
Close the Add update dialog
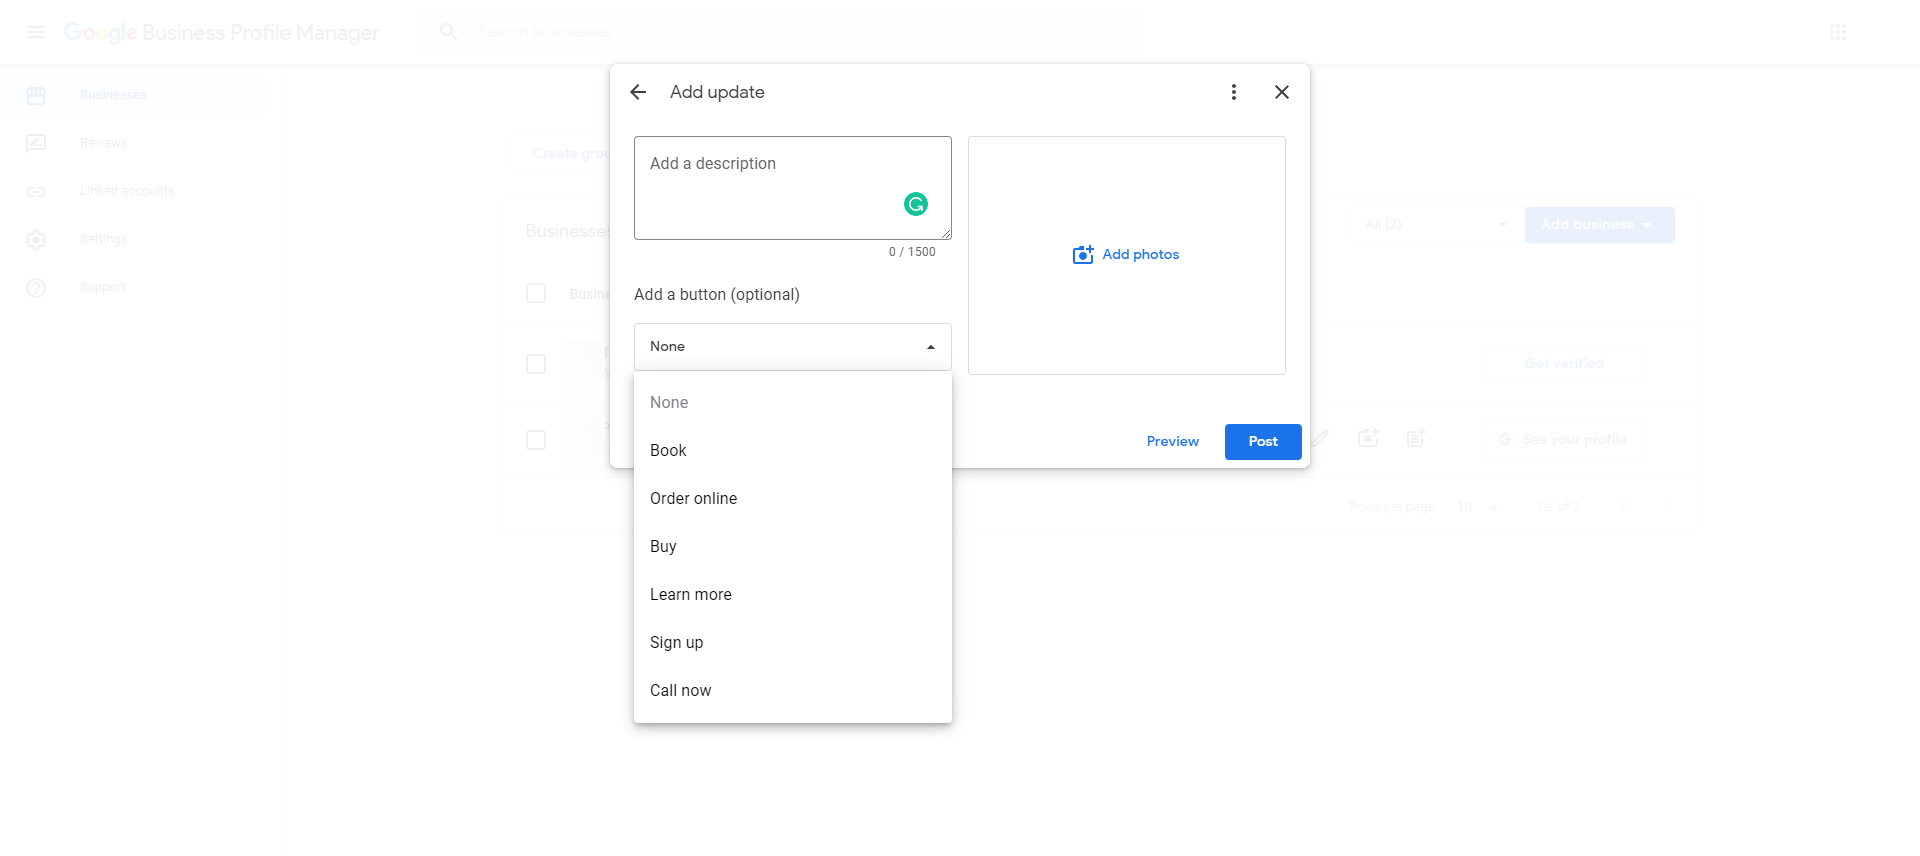1282,92
